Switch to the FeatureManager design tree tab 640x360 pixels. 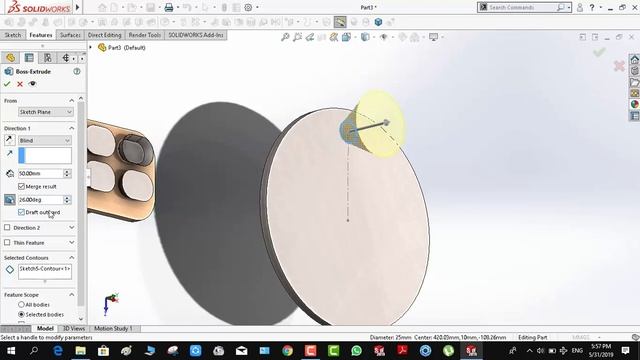click(x=11, y=58)
